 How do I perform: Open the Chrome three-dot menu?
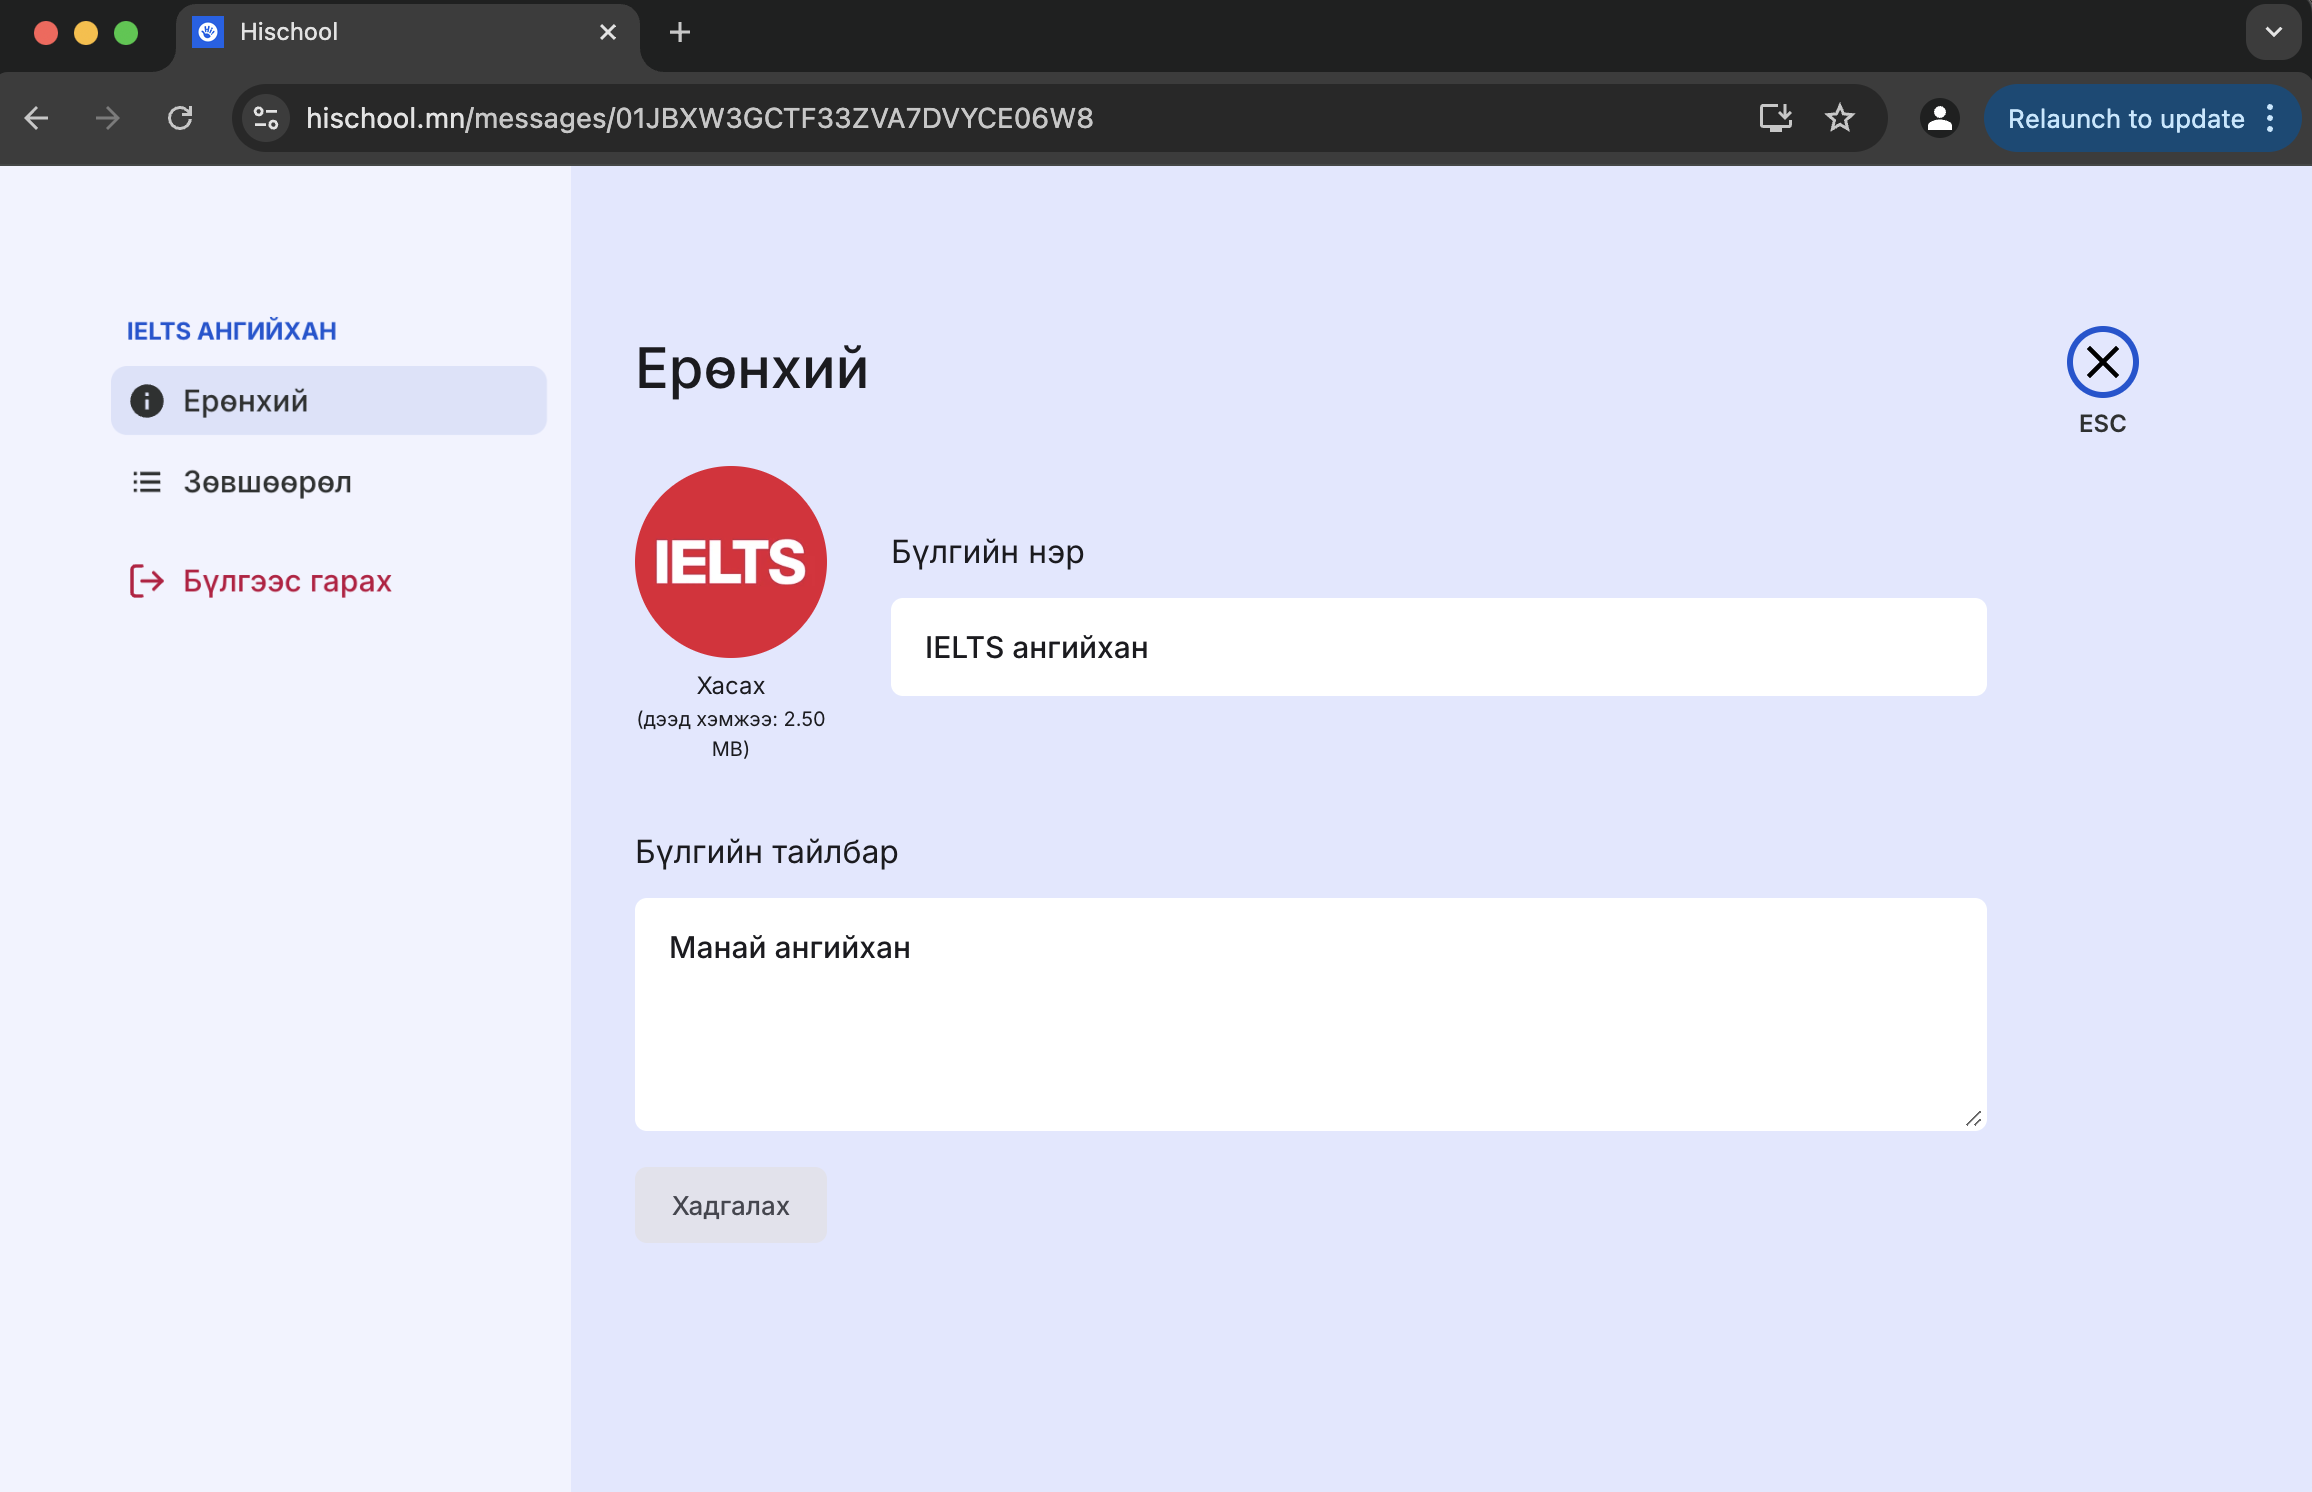(x=2270, y=118)
